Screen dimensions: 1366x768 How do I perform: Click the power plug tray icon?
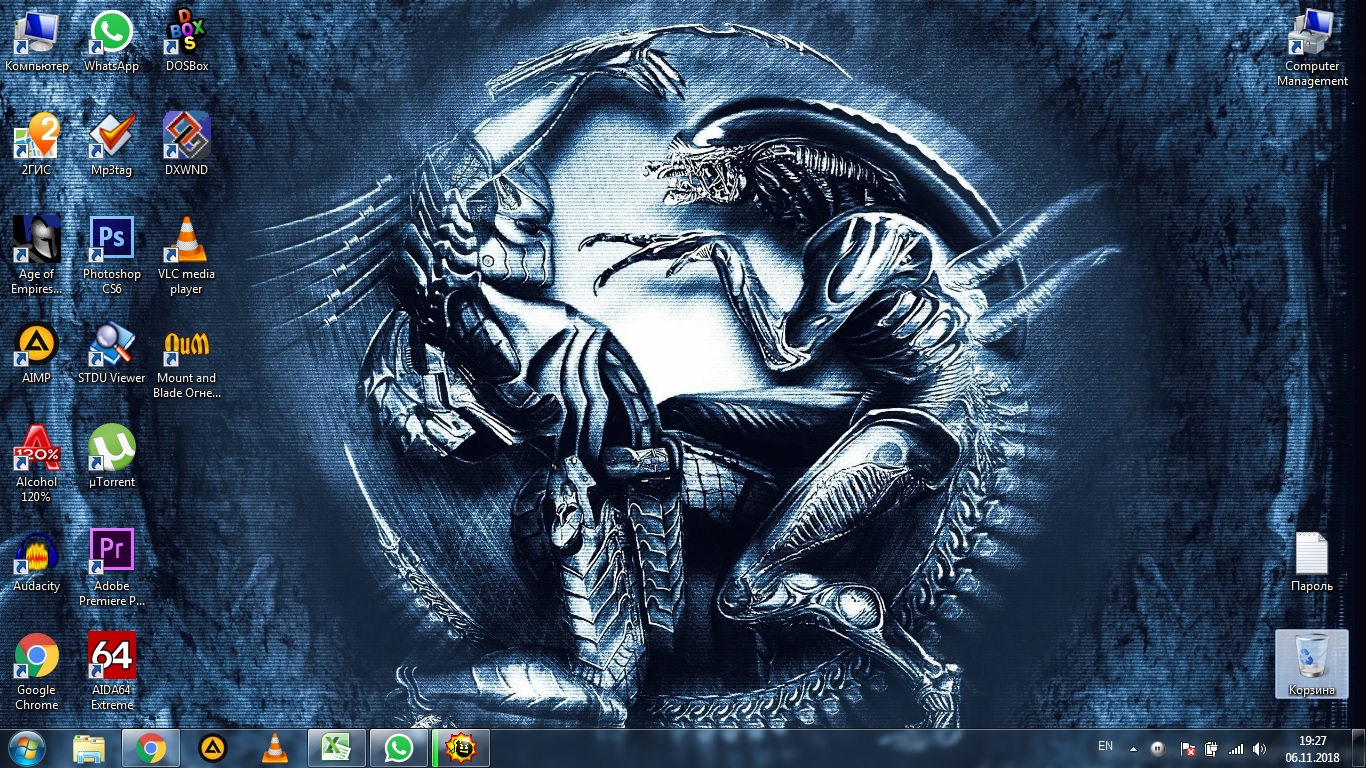pos(1212,748)
